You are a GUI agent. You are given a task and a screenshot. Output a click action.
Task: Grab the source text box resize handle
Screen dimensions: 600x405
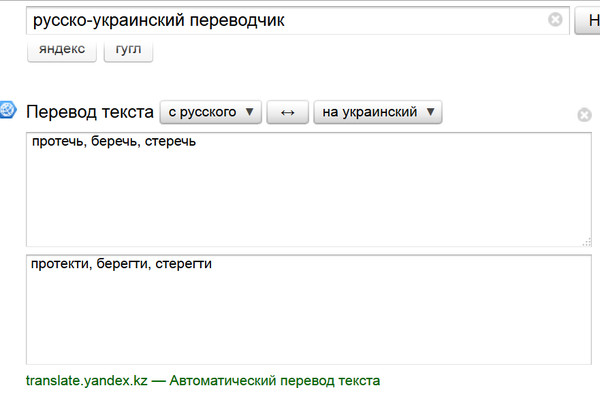point(586,241)
